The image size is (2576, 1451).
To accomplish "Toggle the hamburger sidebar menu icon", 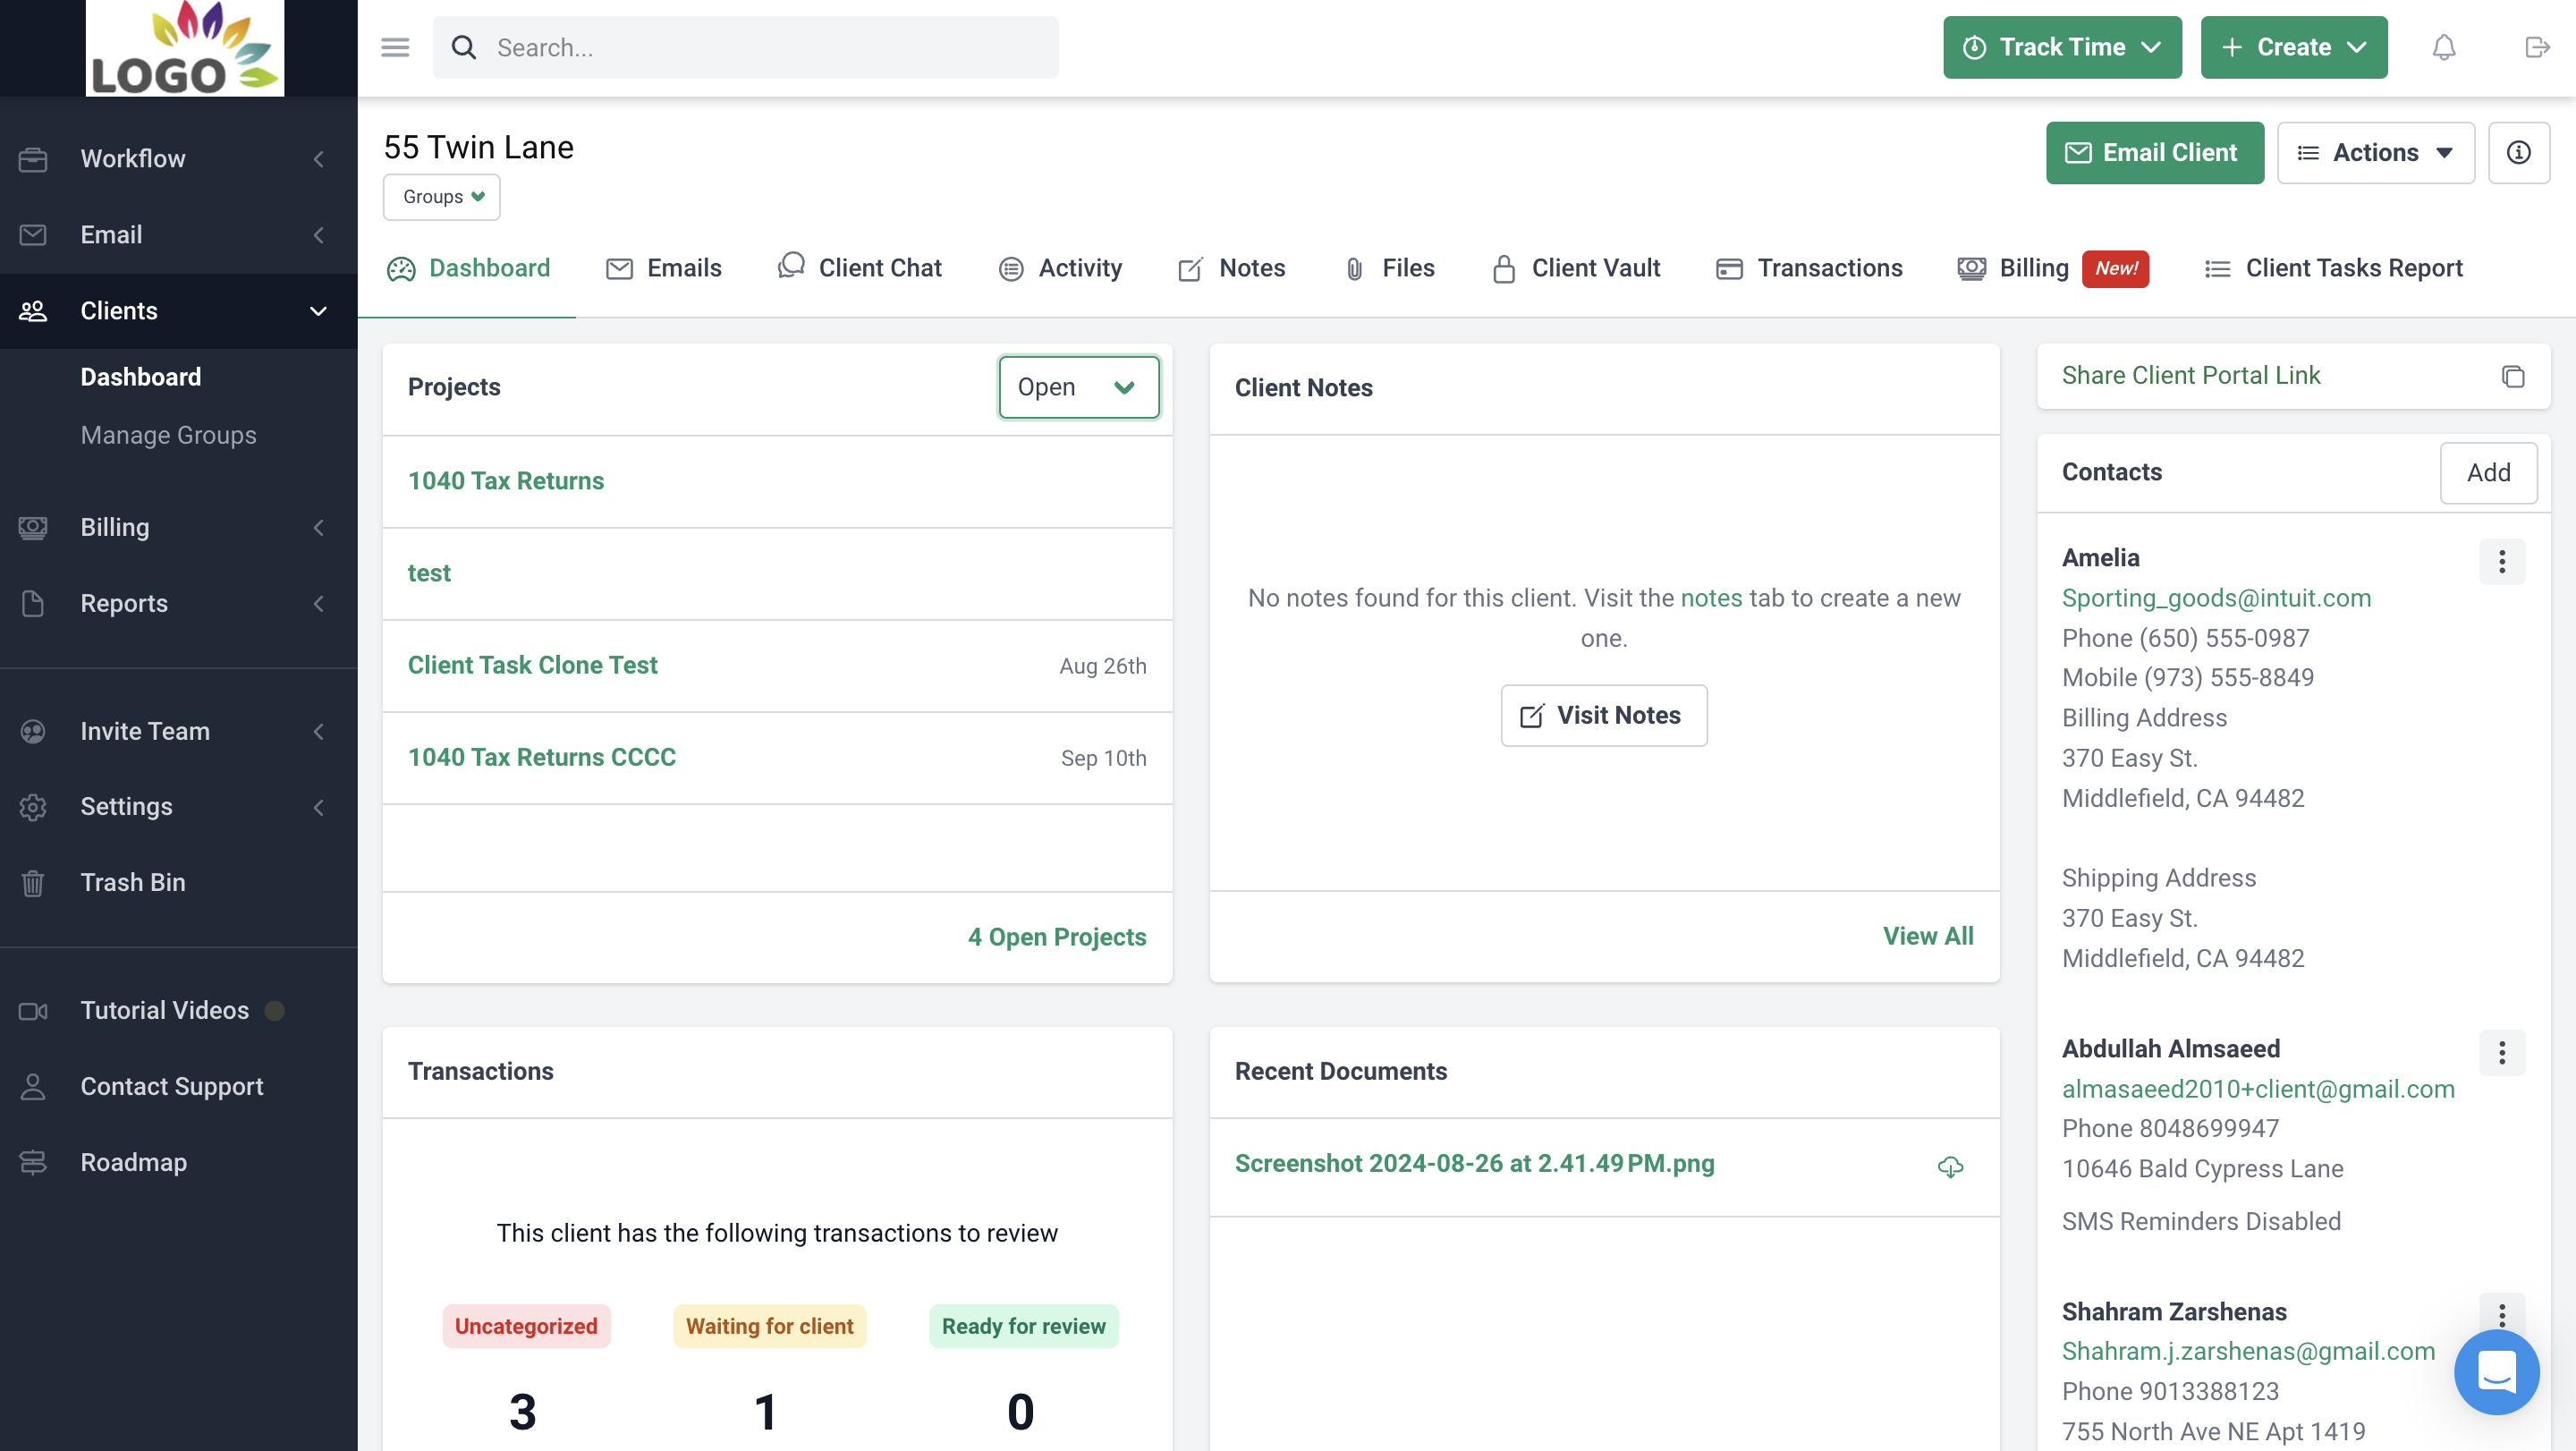I will 395,47.
